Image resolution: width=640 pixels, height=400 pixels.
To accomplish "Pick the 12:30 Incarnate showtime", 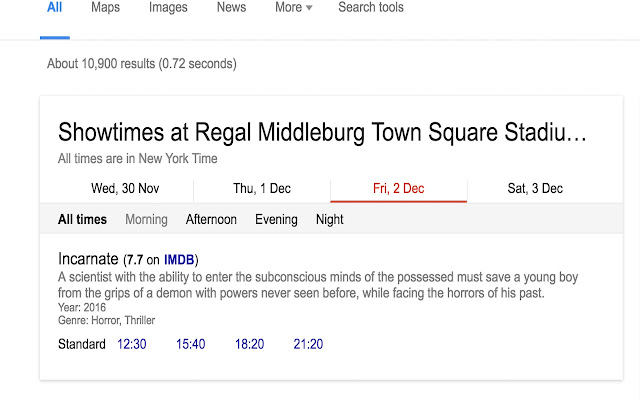I will pos(132,344).
